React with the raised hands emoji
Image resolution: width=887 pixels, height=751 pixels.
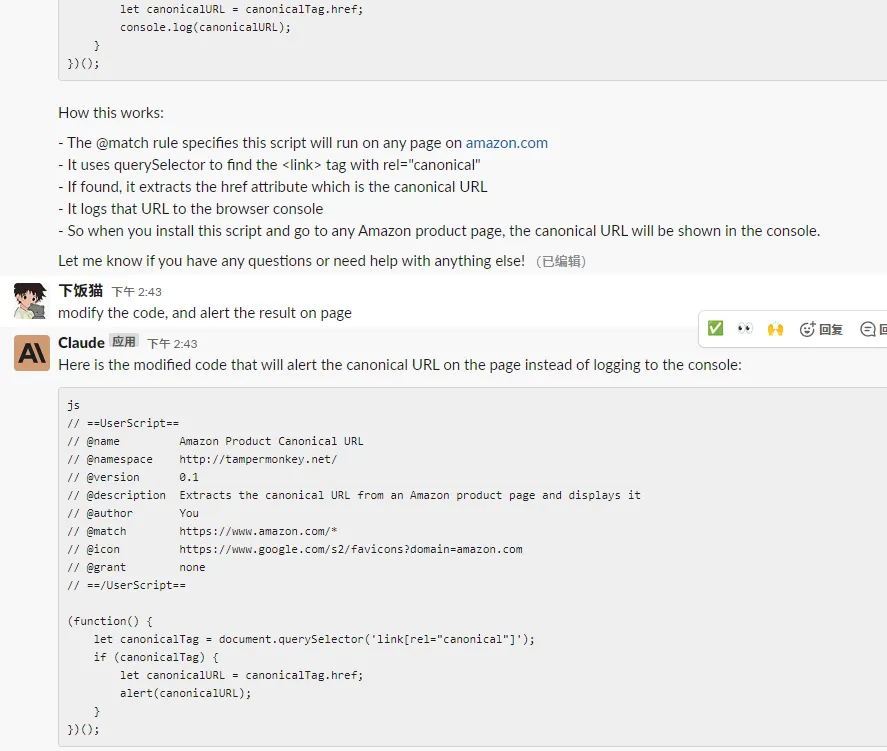775,329
